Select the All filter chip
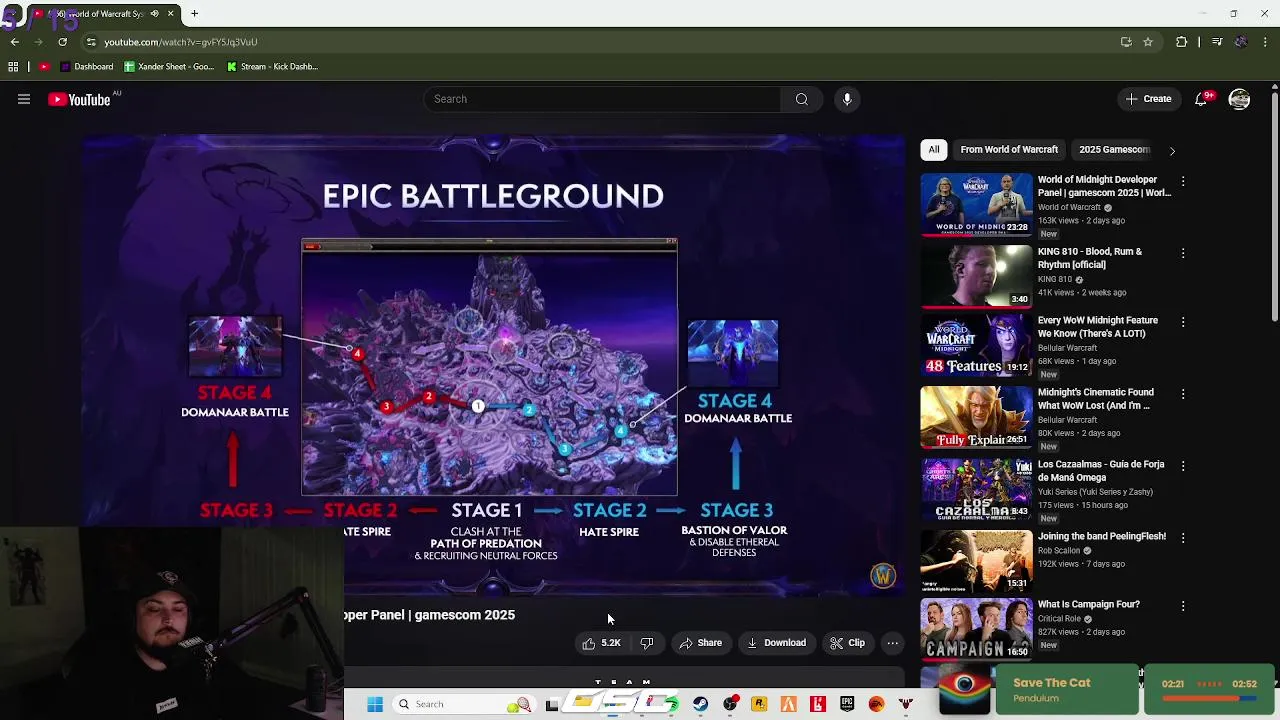1280x720 pixels. pyautogui.click(x=934, y=150)
